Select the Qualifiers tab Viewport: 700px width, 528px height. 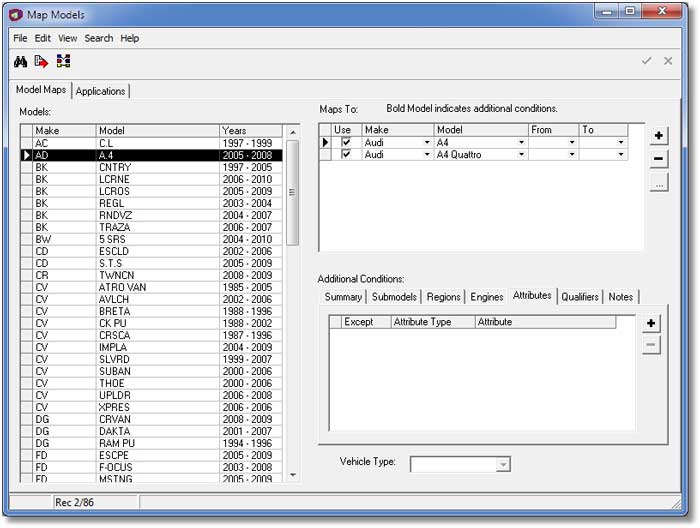580,297
